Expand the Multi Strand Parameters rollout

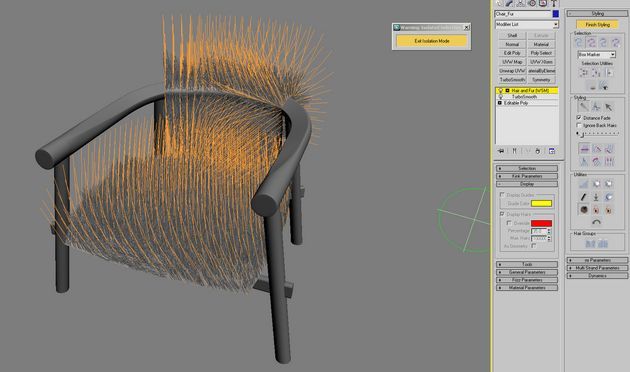(x=597, y=268)
